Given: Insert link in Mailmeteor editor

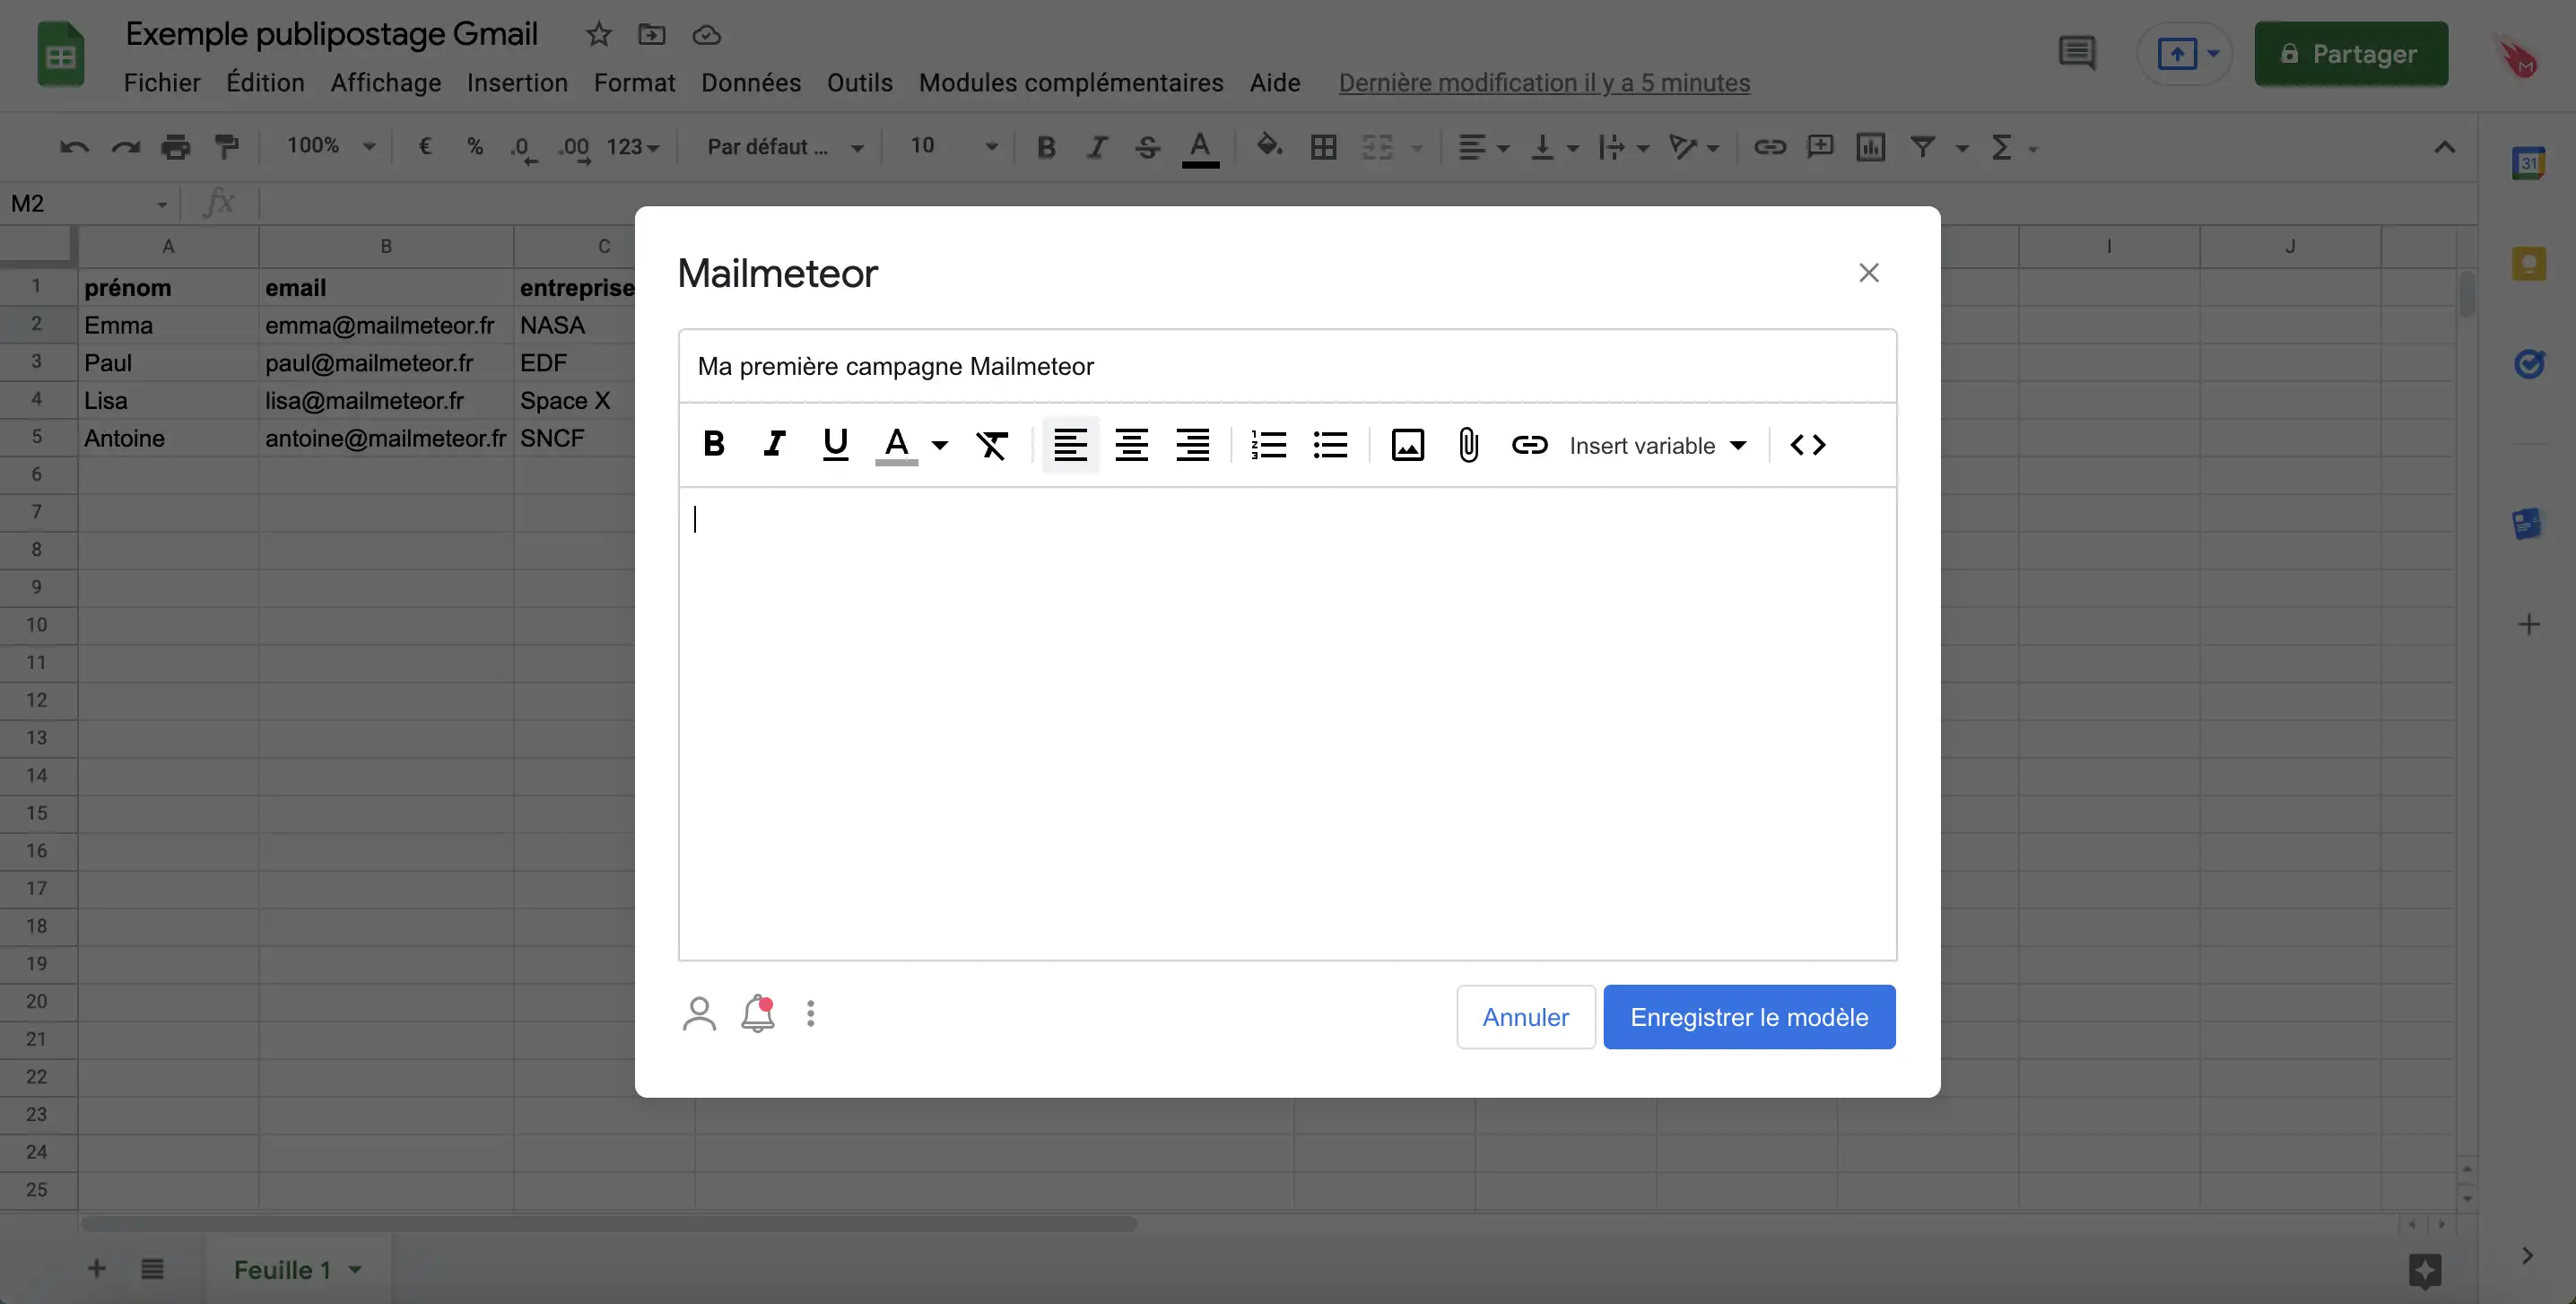Looking at the screenshot, I should [x=1529, y=444].
